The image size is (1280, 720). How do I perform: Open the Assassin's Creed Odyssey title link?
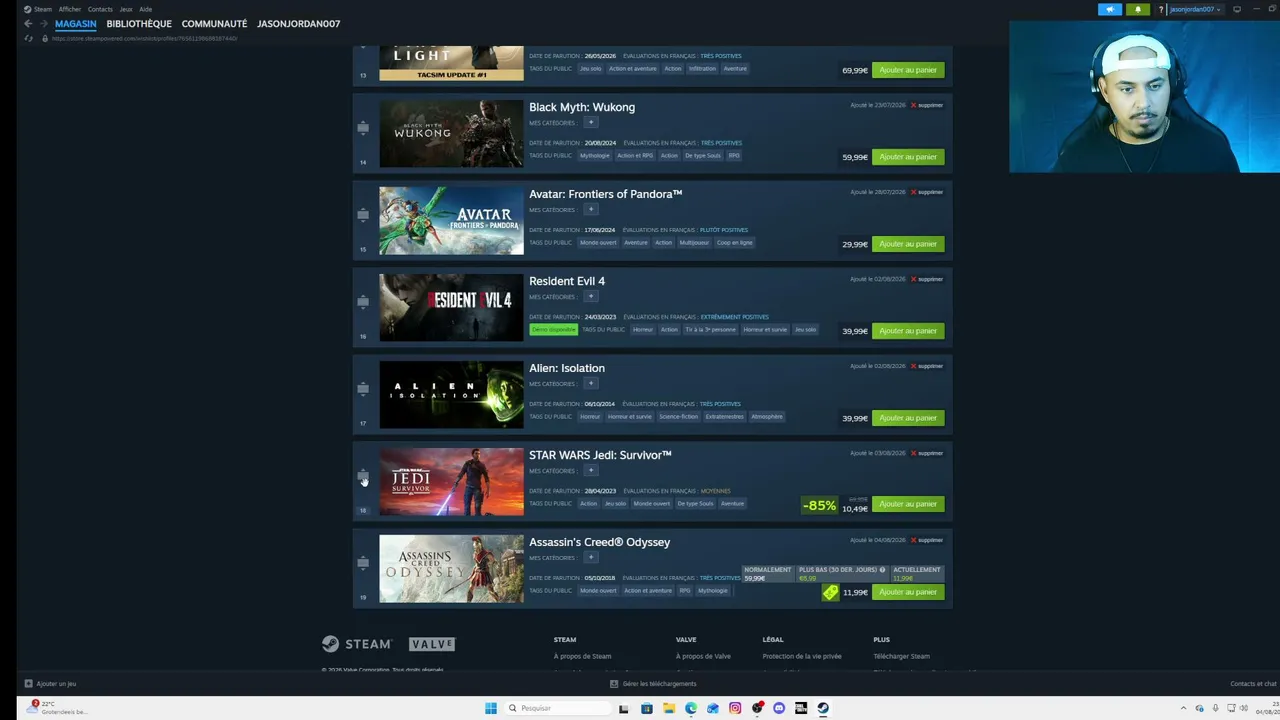tap(599, 542)
